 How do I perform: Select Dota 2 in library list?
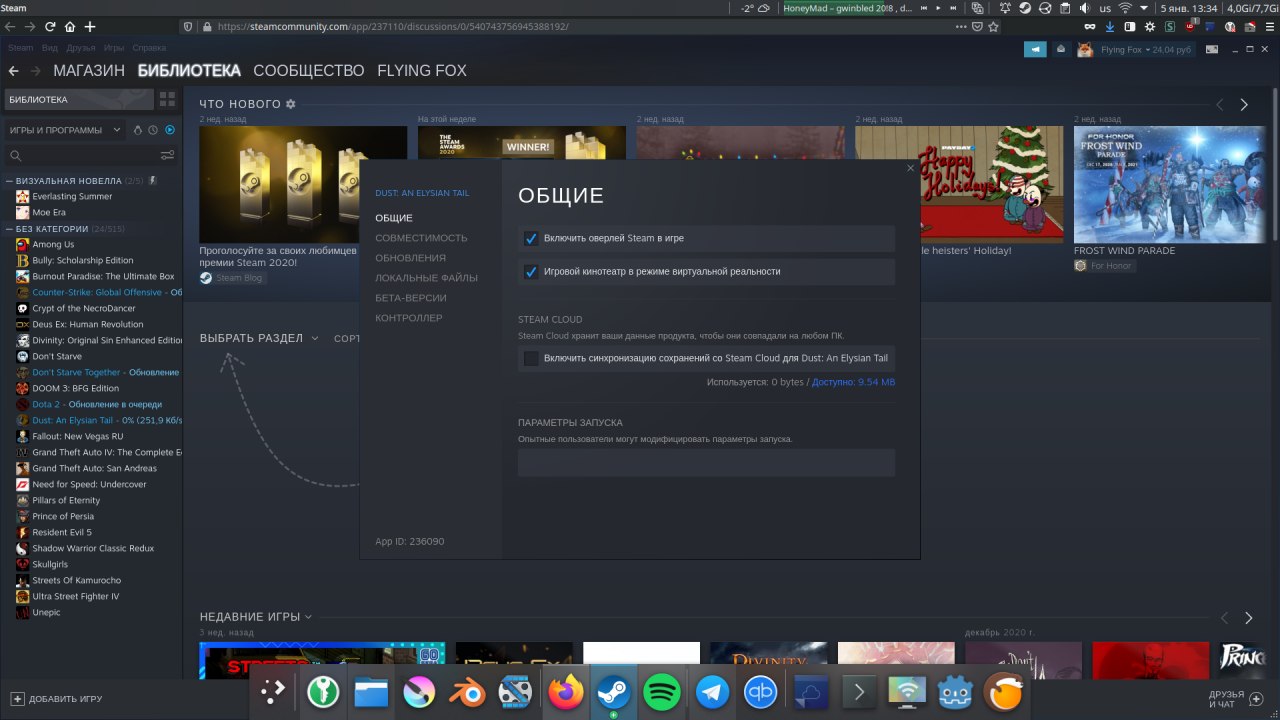coord(98,404)
